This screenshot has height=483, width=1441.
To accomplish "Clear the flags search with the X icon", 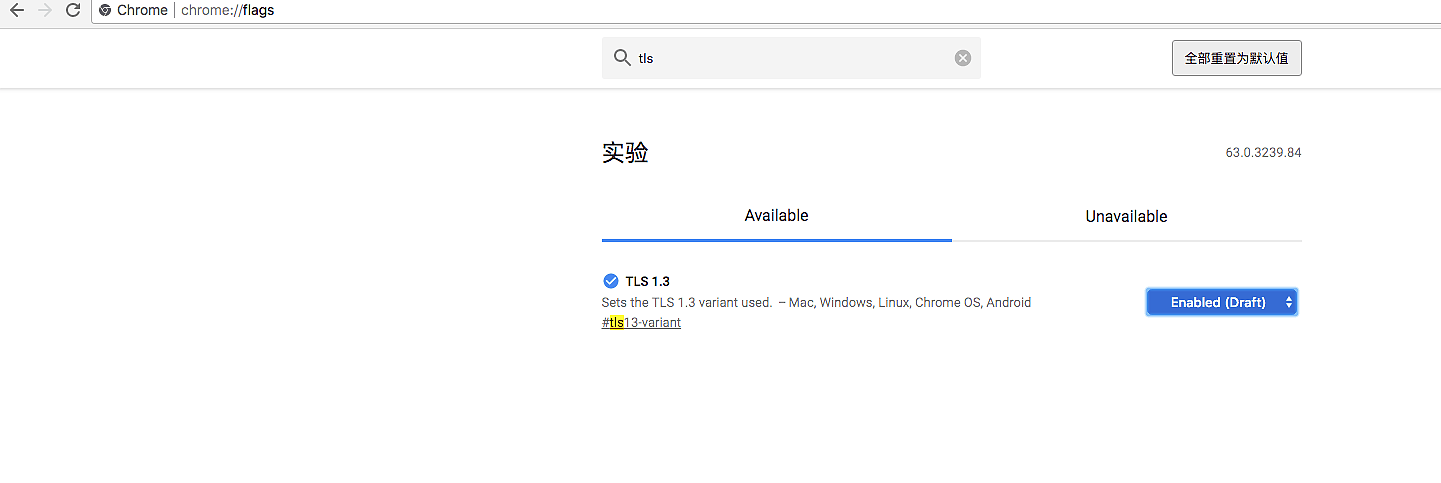I will (x=963, y=58).
